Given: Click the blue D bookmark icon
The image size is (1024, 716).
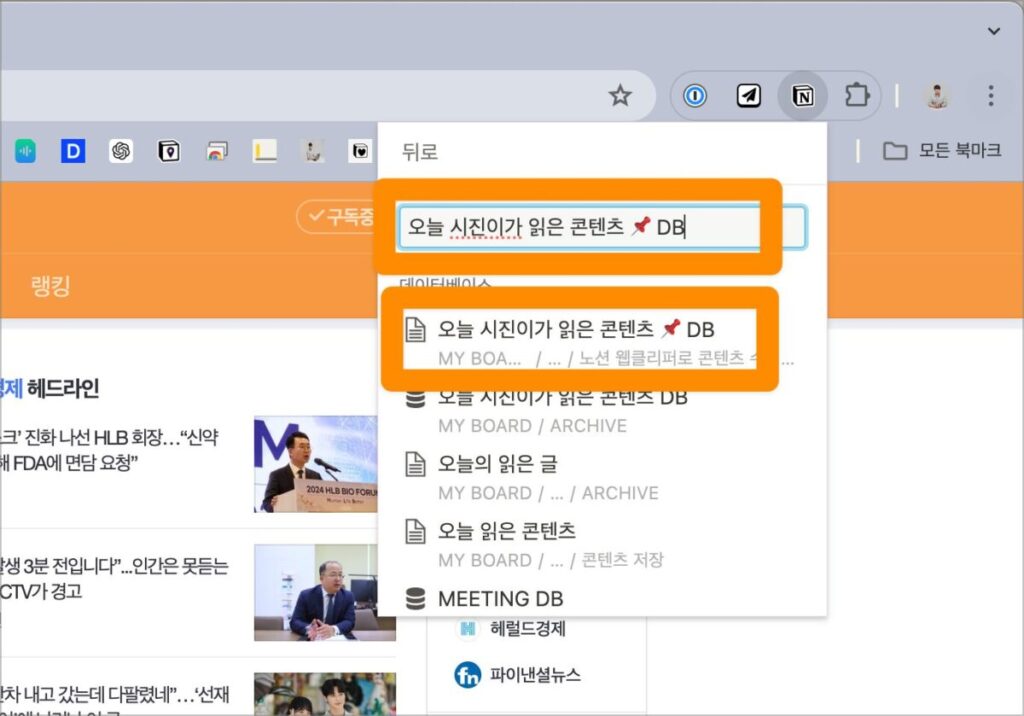Looking at the screenshot, I should 73,151.
